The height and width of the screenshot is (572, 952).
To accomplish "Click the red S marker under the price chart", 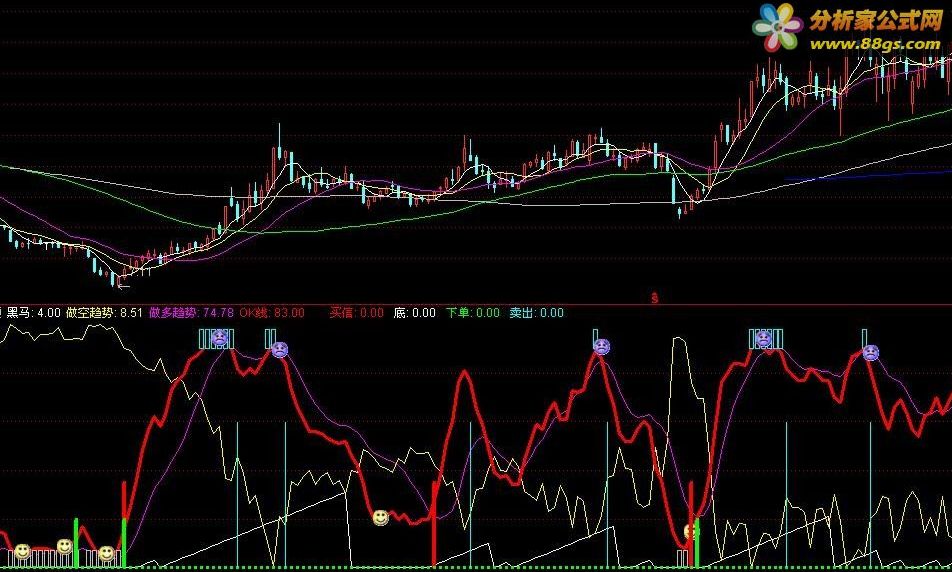I will [654, 298].
